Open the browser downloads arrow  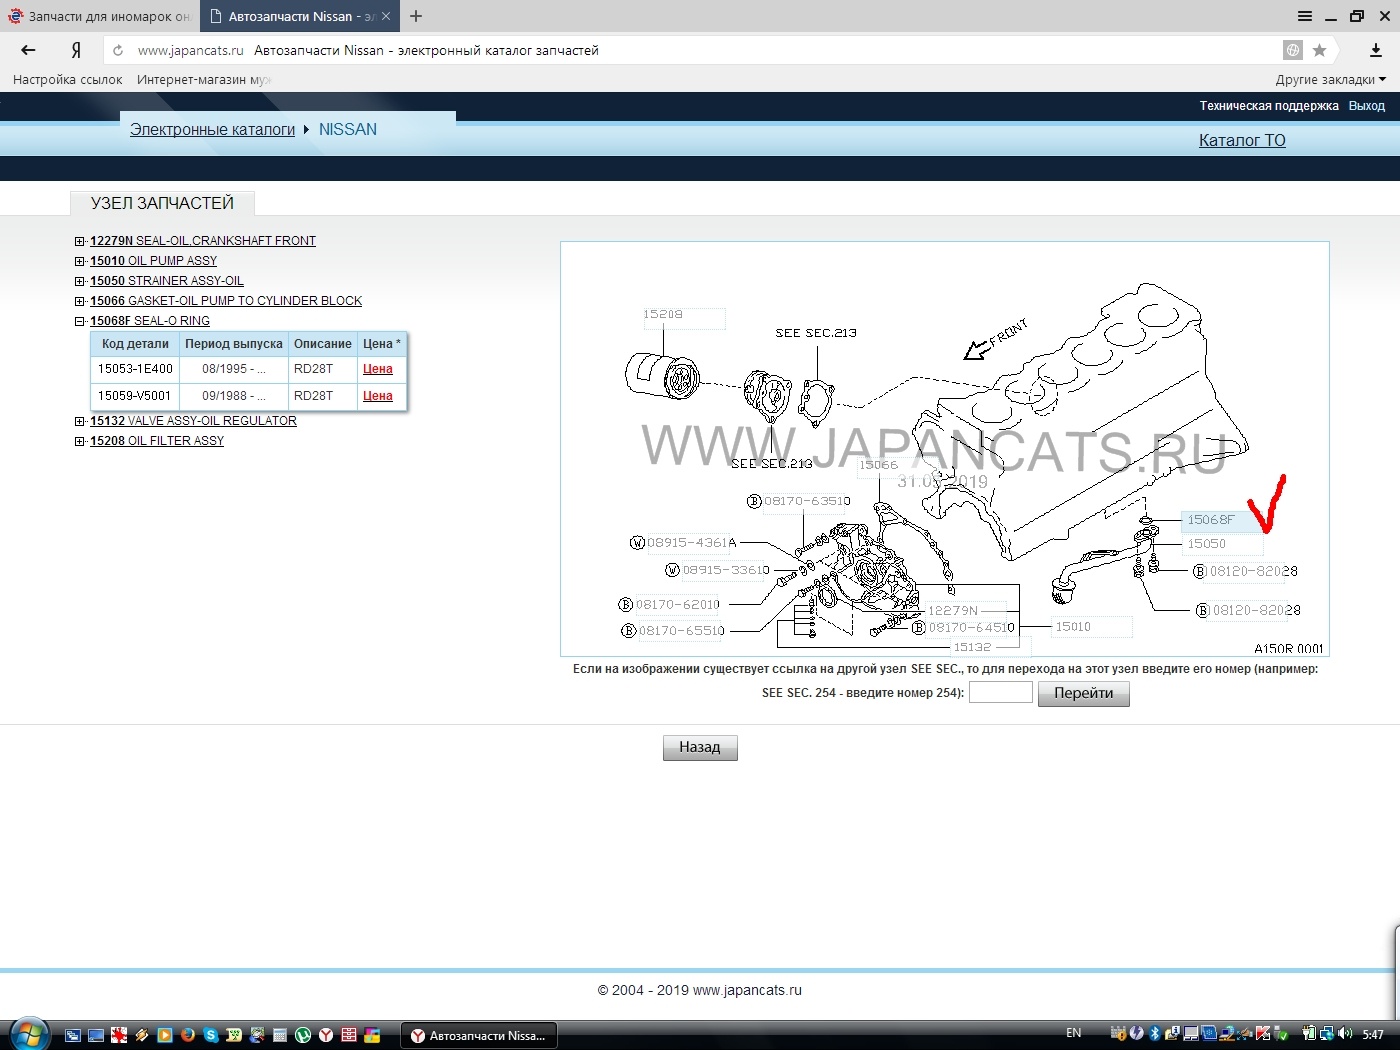pyautogui.click(x=1375, y=50)
